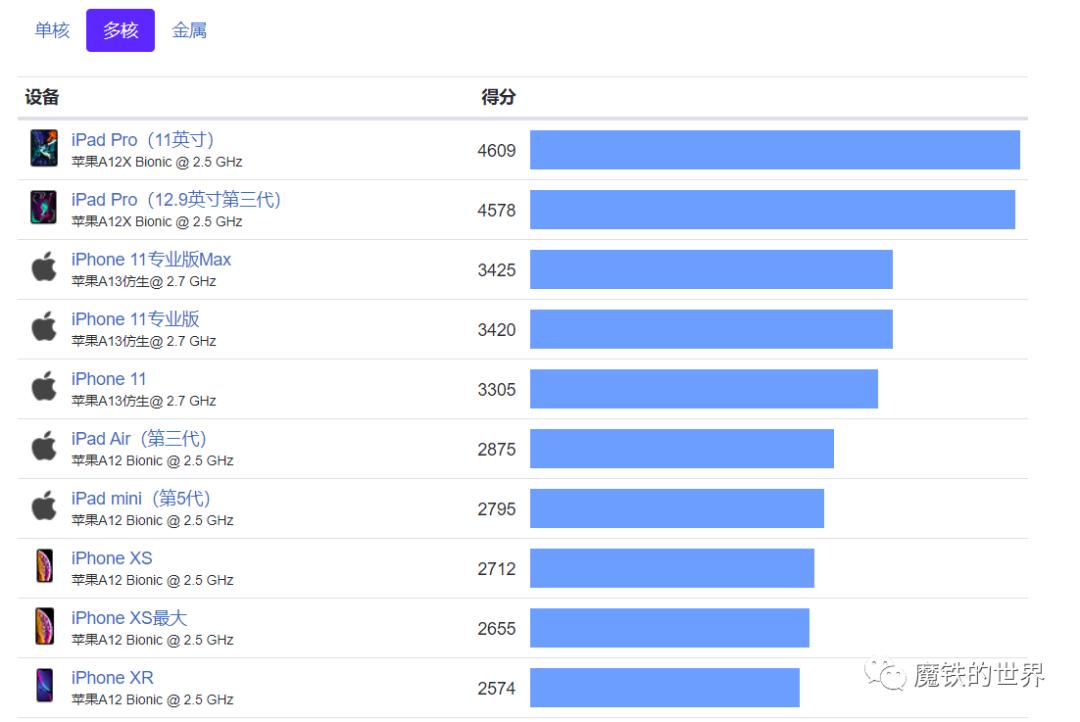Select the 多核 tab
The width and height of the screenshot is (1080, 722).
click(120, 31)
